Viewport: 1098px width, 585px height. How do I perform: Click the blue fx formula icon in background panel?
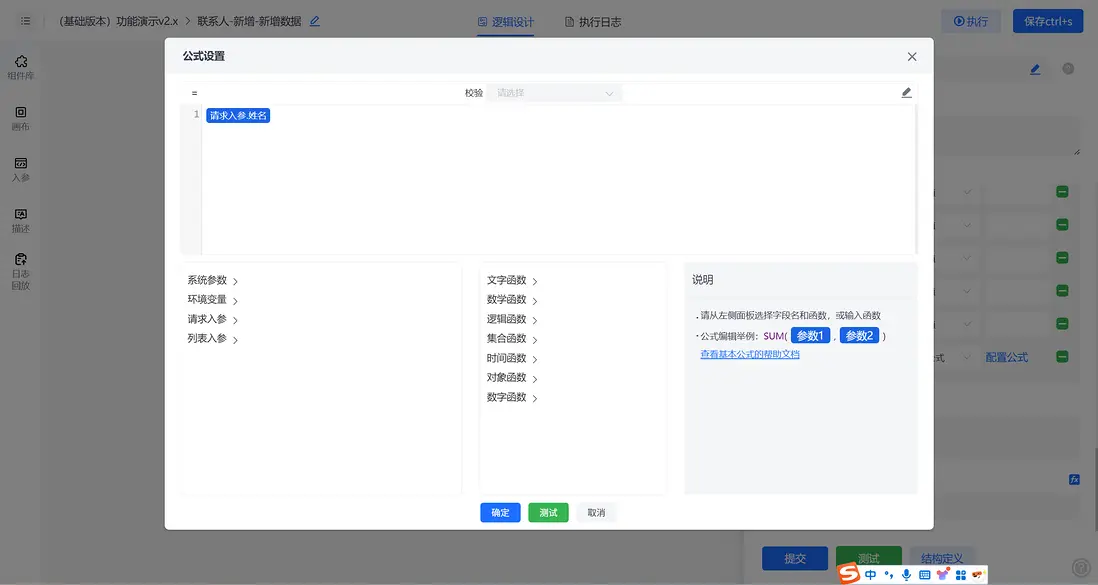pyautogui.click(x=1074, y=479)
